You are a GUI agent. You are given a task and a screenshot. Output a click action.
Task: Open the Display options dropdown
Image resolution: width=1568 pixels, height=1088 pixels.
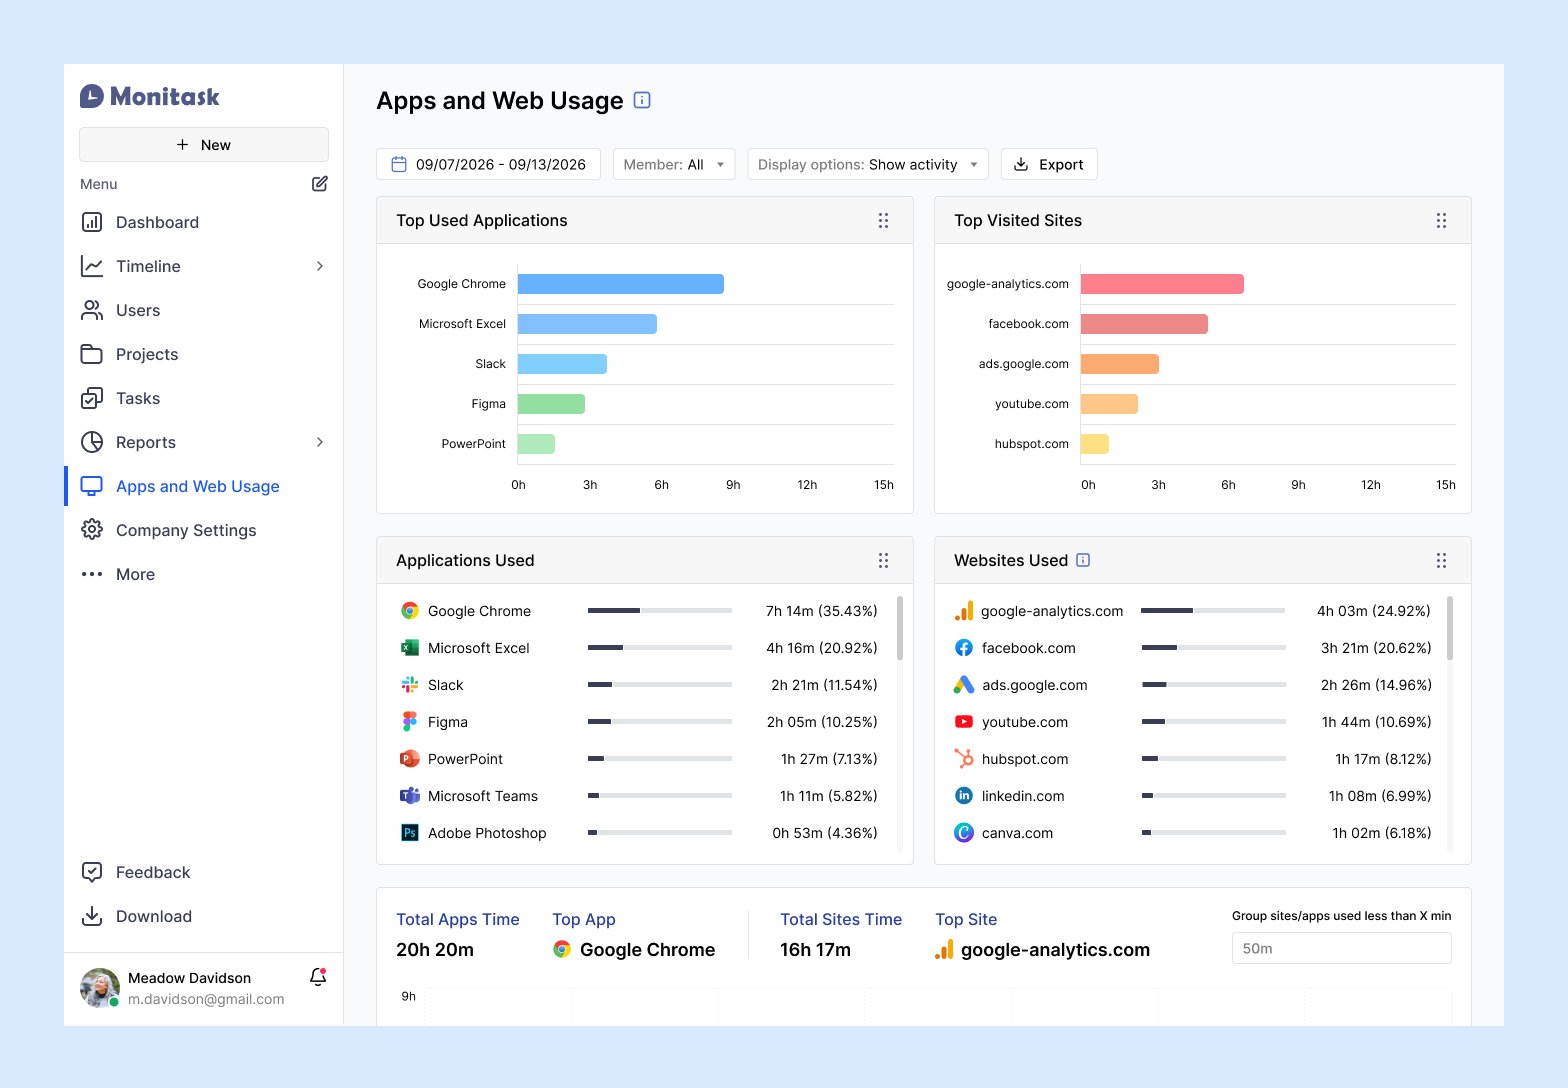pyautogui.click(x=868, y=164)
